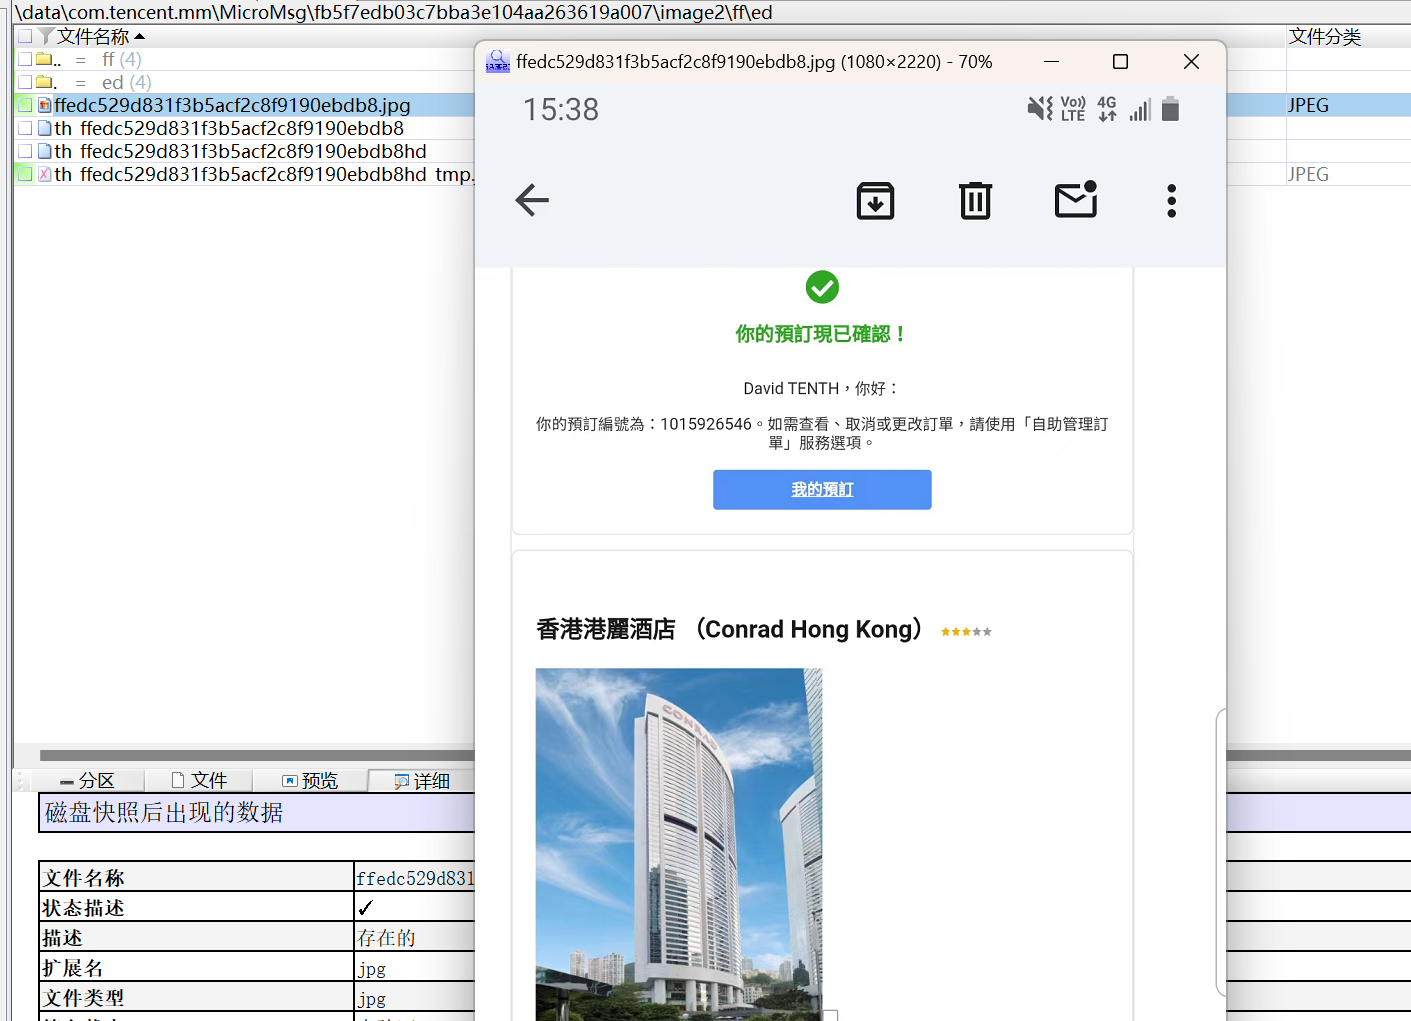Click the signal strength bars icon in the preview
This screenshot has height=1021, width=1411.
[x=1140, y=109]
